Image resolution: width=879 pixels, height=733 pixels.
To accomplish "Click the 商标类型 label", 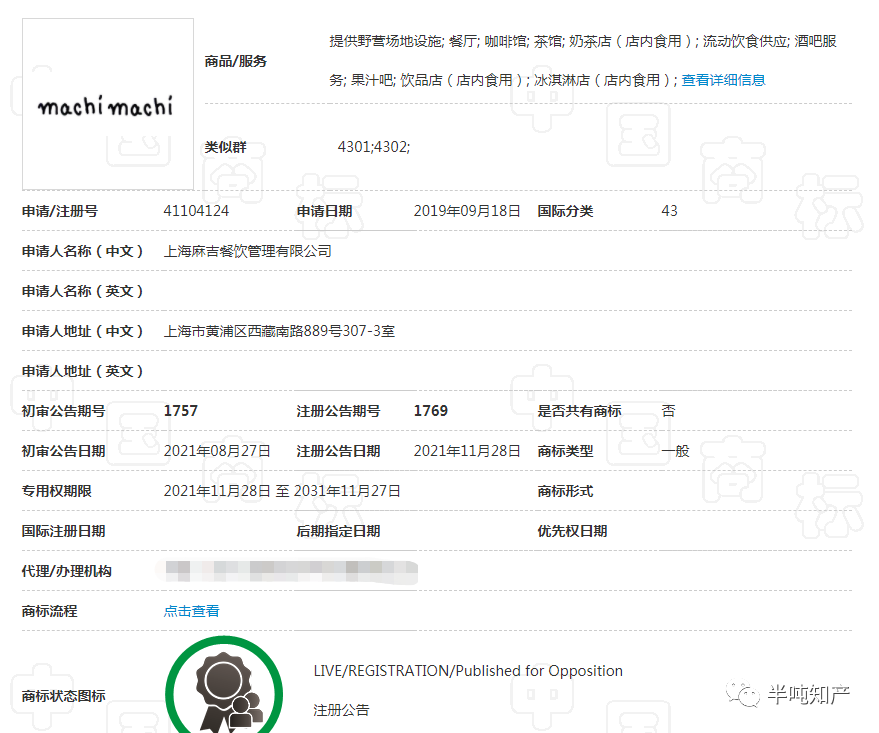I will [x=565, y=451].
